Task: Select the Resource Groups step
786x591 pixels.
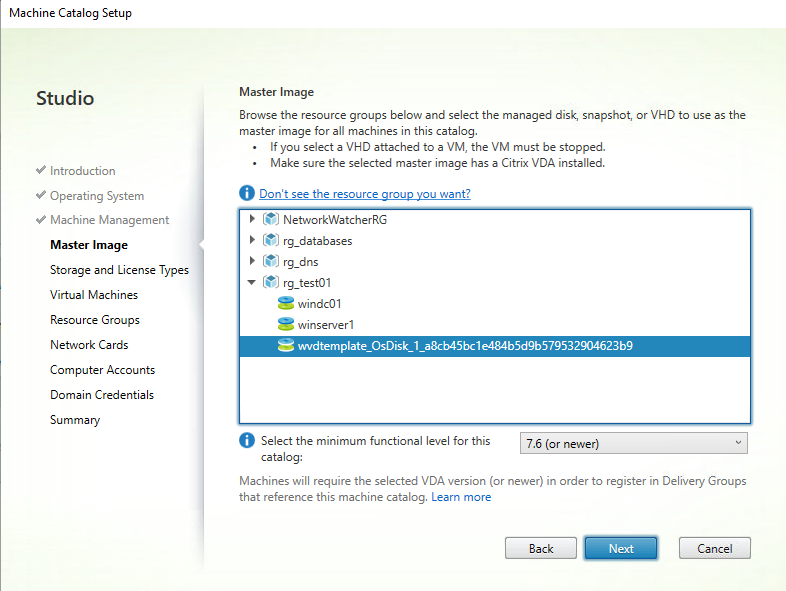Action: [95, 320]
